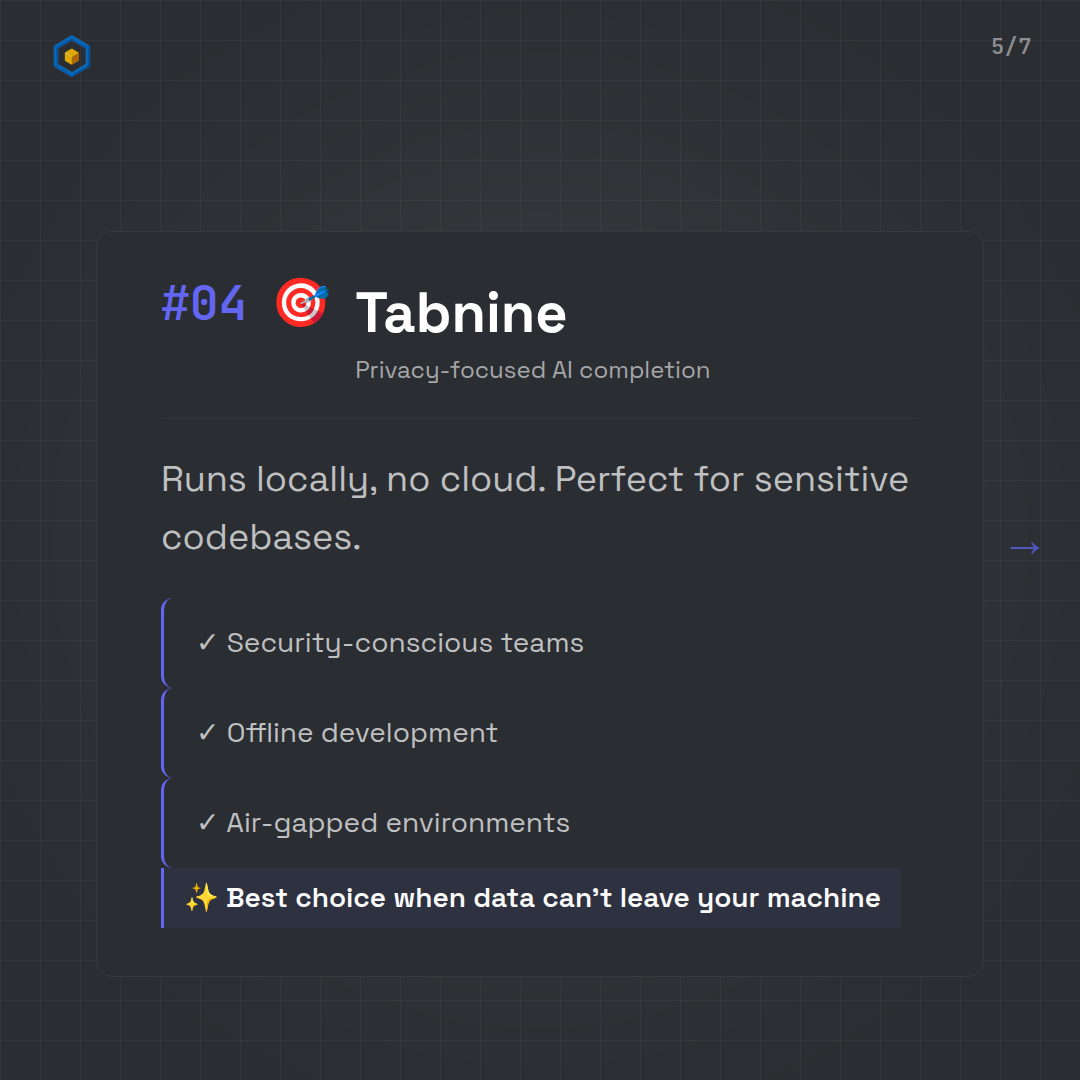Click the dart target emoji icon
This screenshot has width=1080, height=1080.
pyautogui.click(x=301, y=303)
